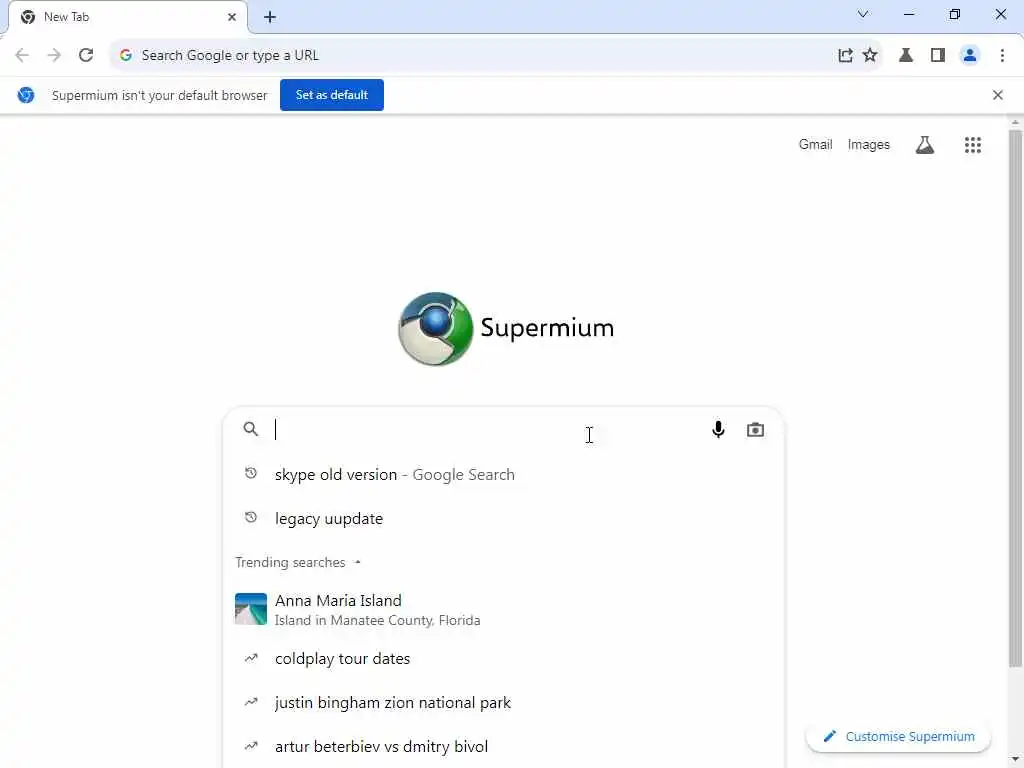Choose justin bingham zion national park
1024x768 pixels.
503,703
